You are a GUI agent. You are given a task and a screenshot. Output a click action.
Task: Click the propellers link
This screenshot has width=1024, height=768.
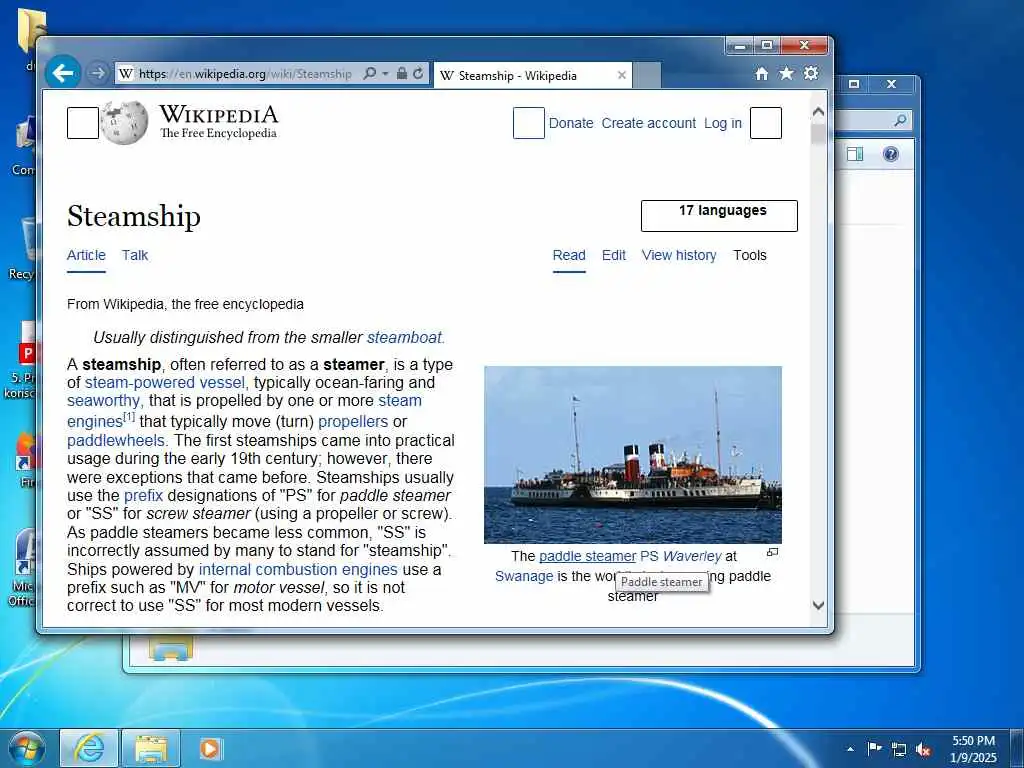353,421
